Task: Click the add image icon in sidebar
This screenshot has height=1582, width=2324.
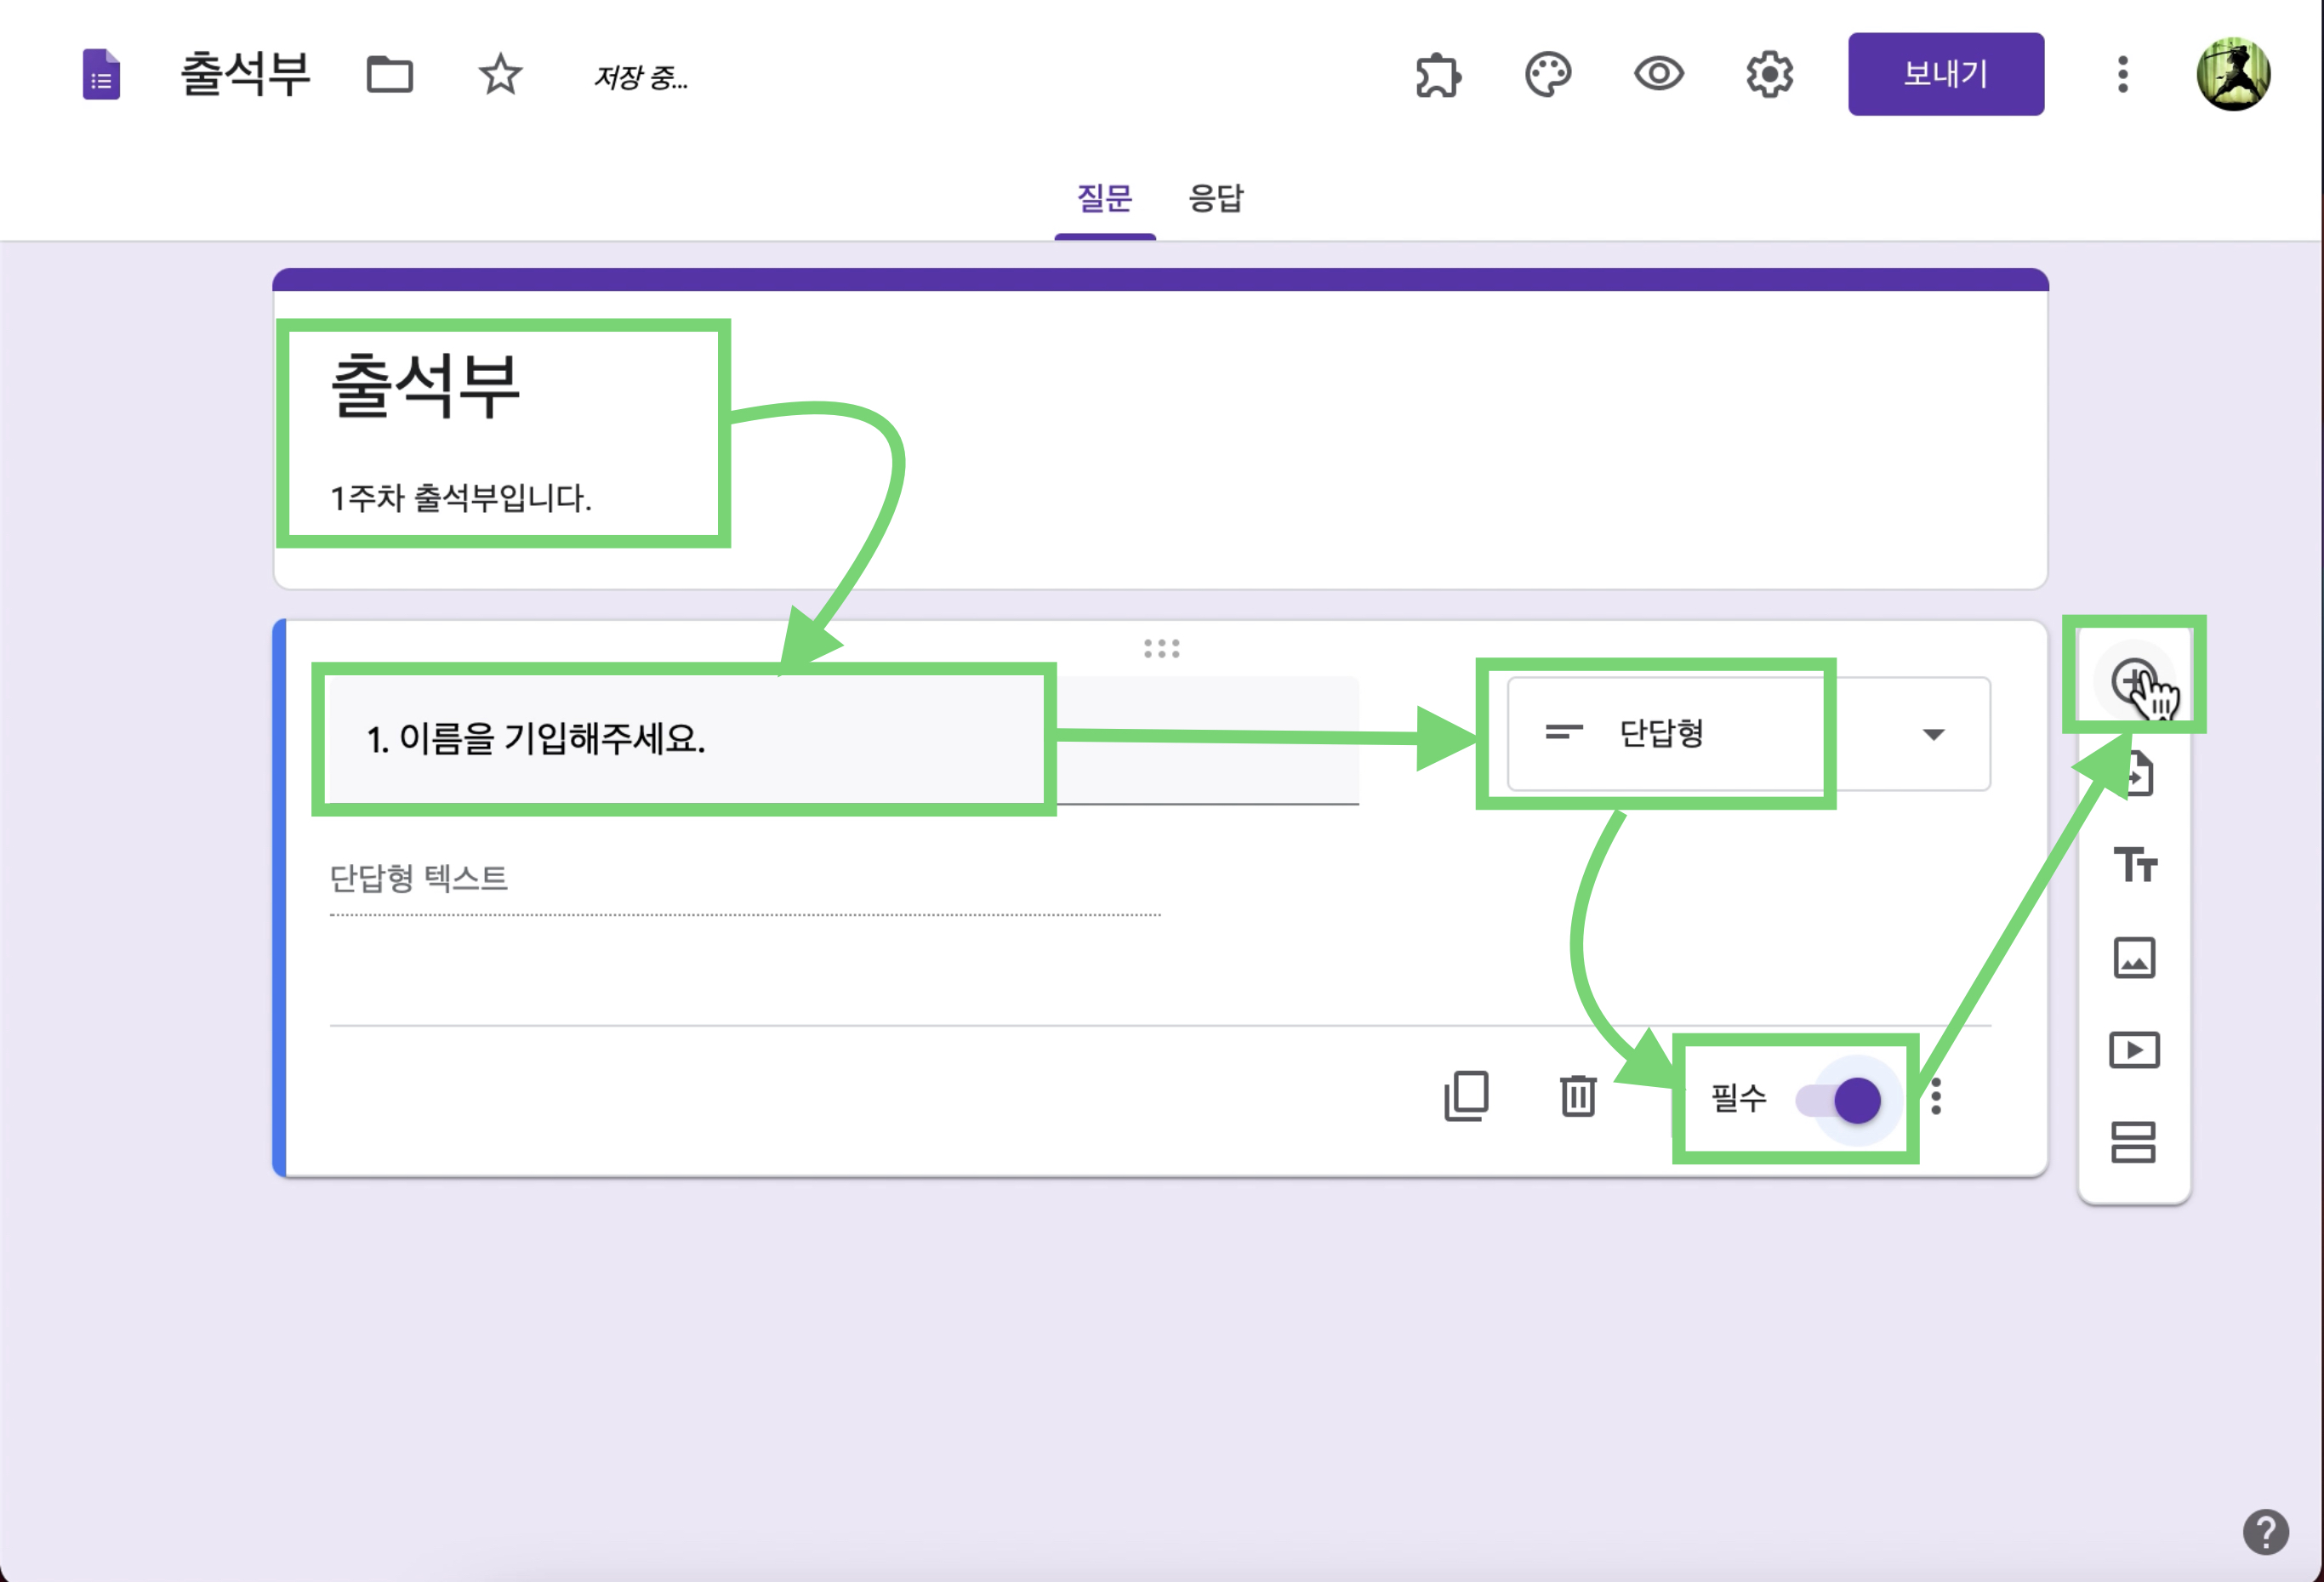Action: coord(2134,958)
